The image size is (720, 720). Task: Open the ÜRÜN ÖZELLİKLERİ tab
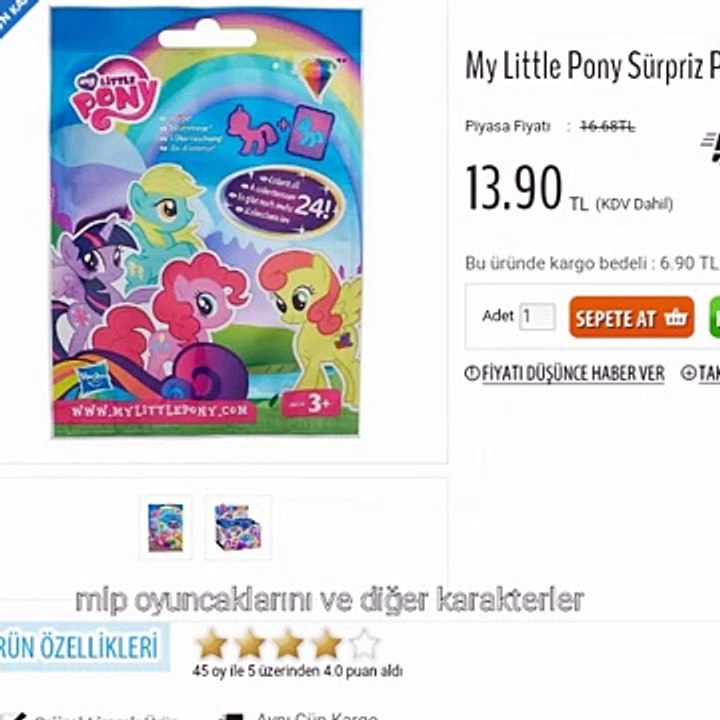pos(81,647)
